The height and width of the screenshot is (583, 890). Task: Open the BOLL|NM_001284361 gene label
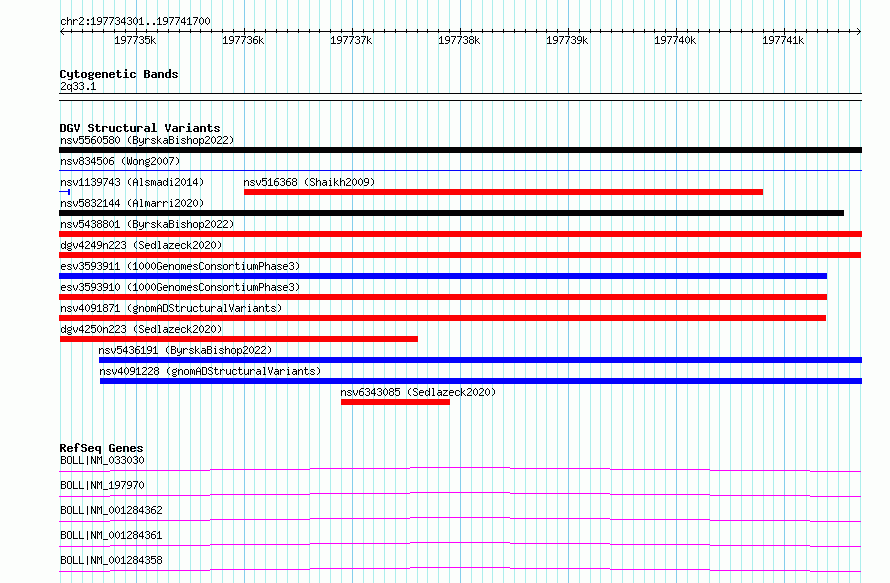point(111,535)
